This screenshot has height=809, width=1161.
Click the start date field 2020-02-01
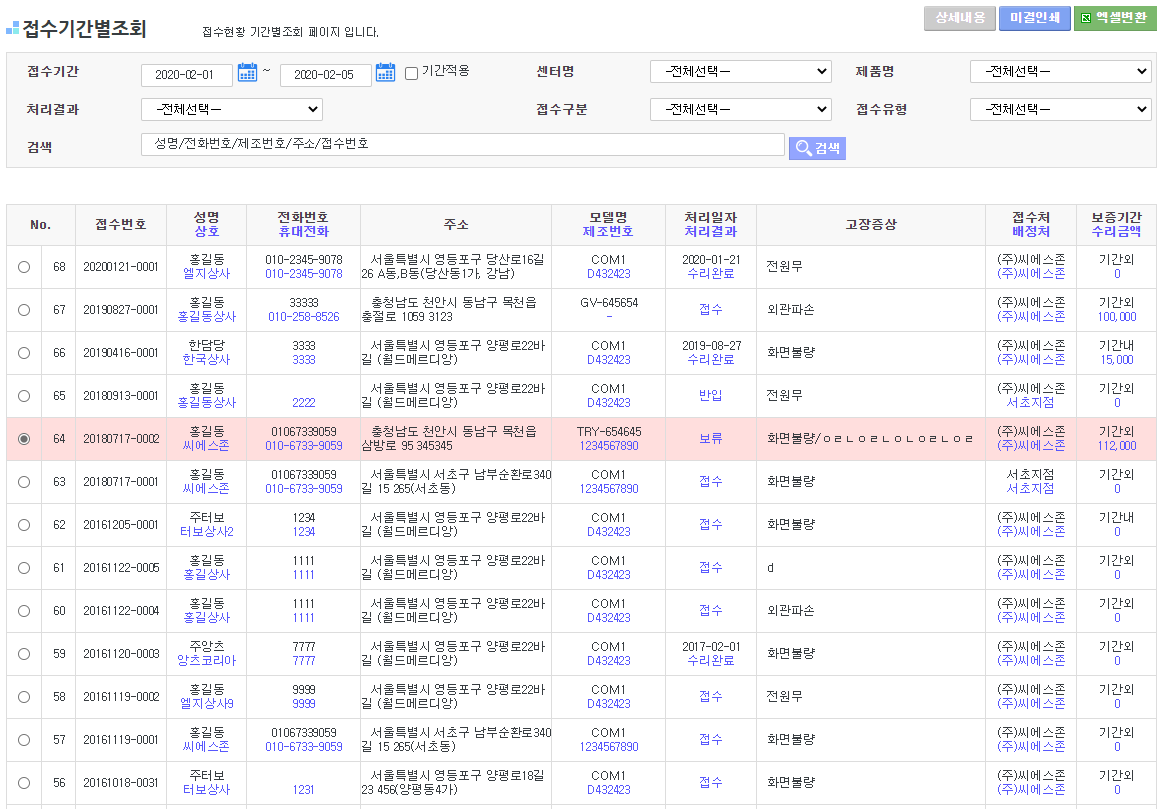187,76
